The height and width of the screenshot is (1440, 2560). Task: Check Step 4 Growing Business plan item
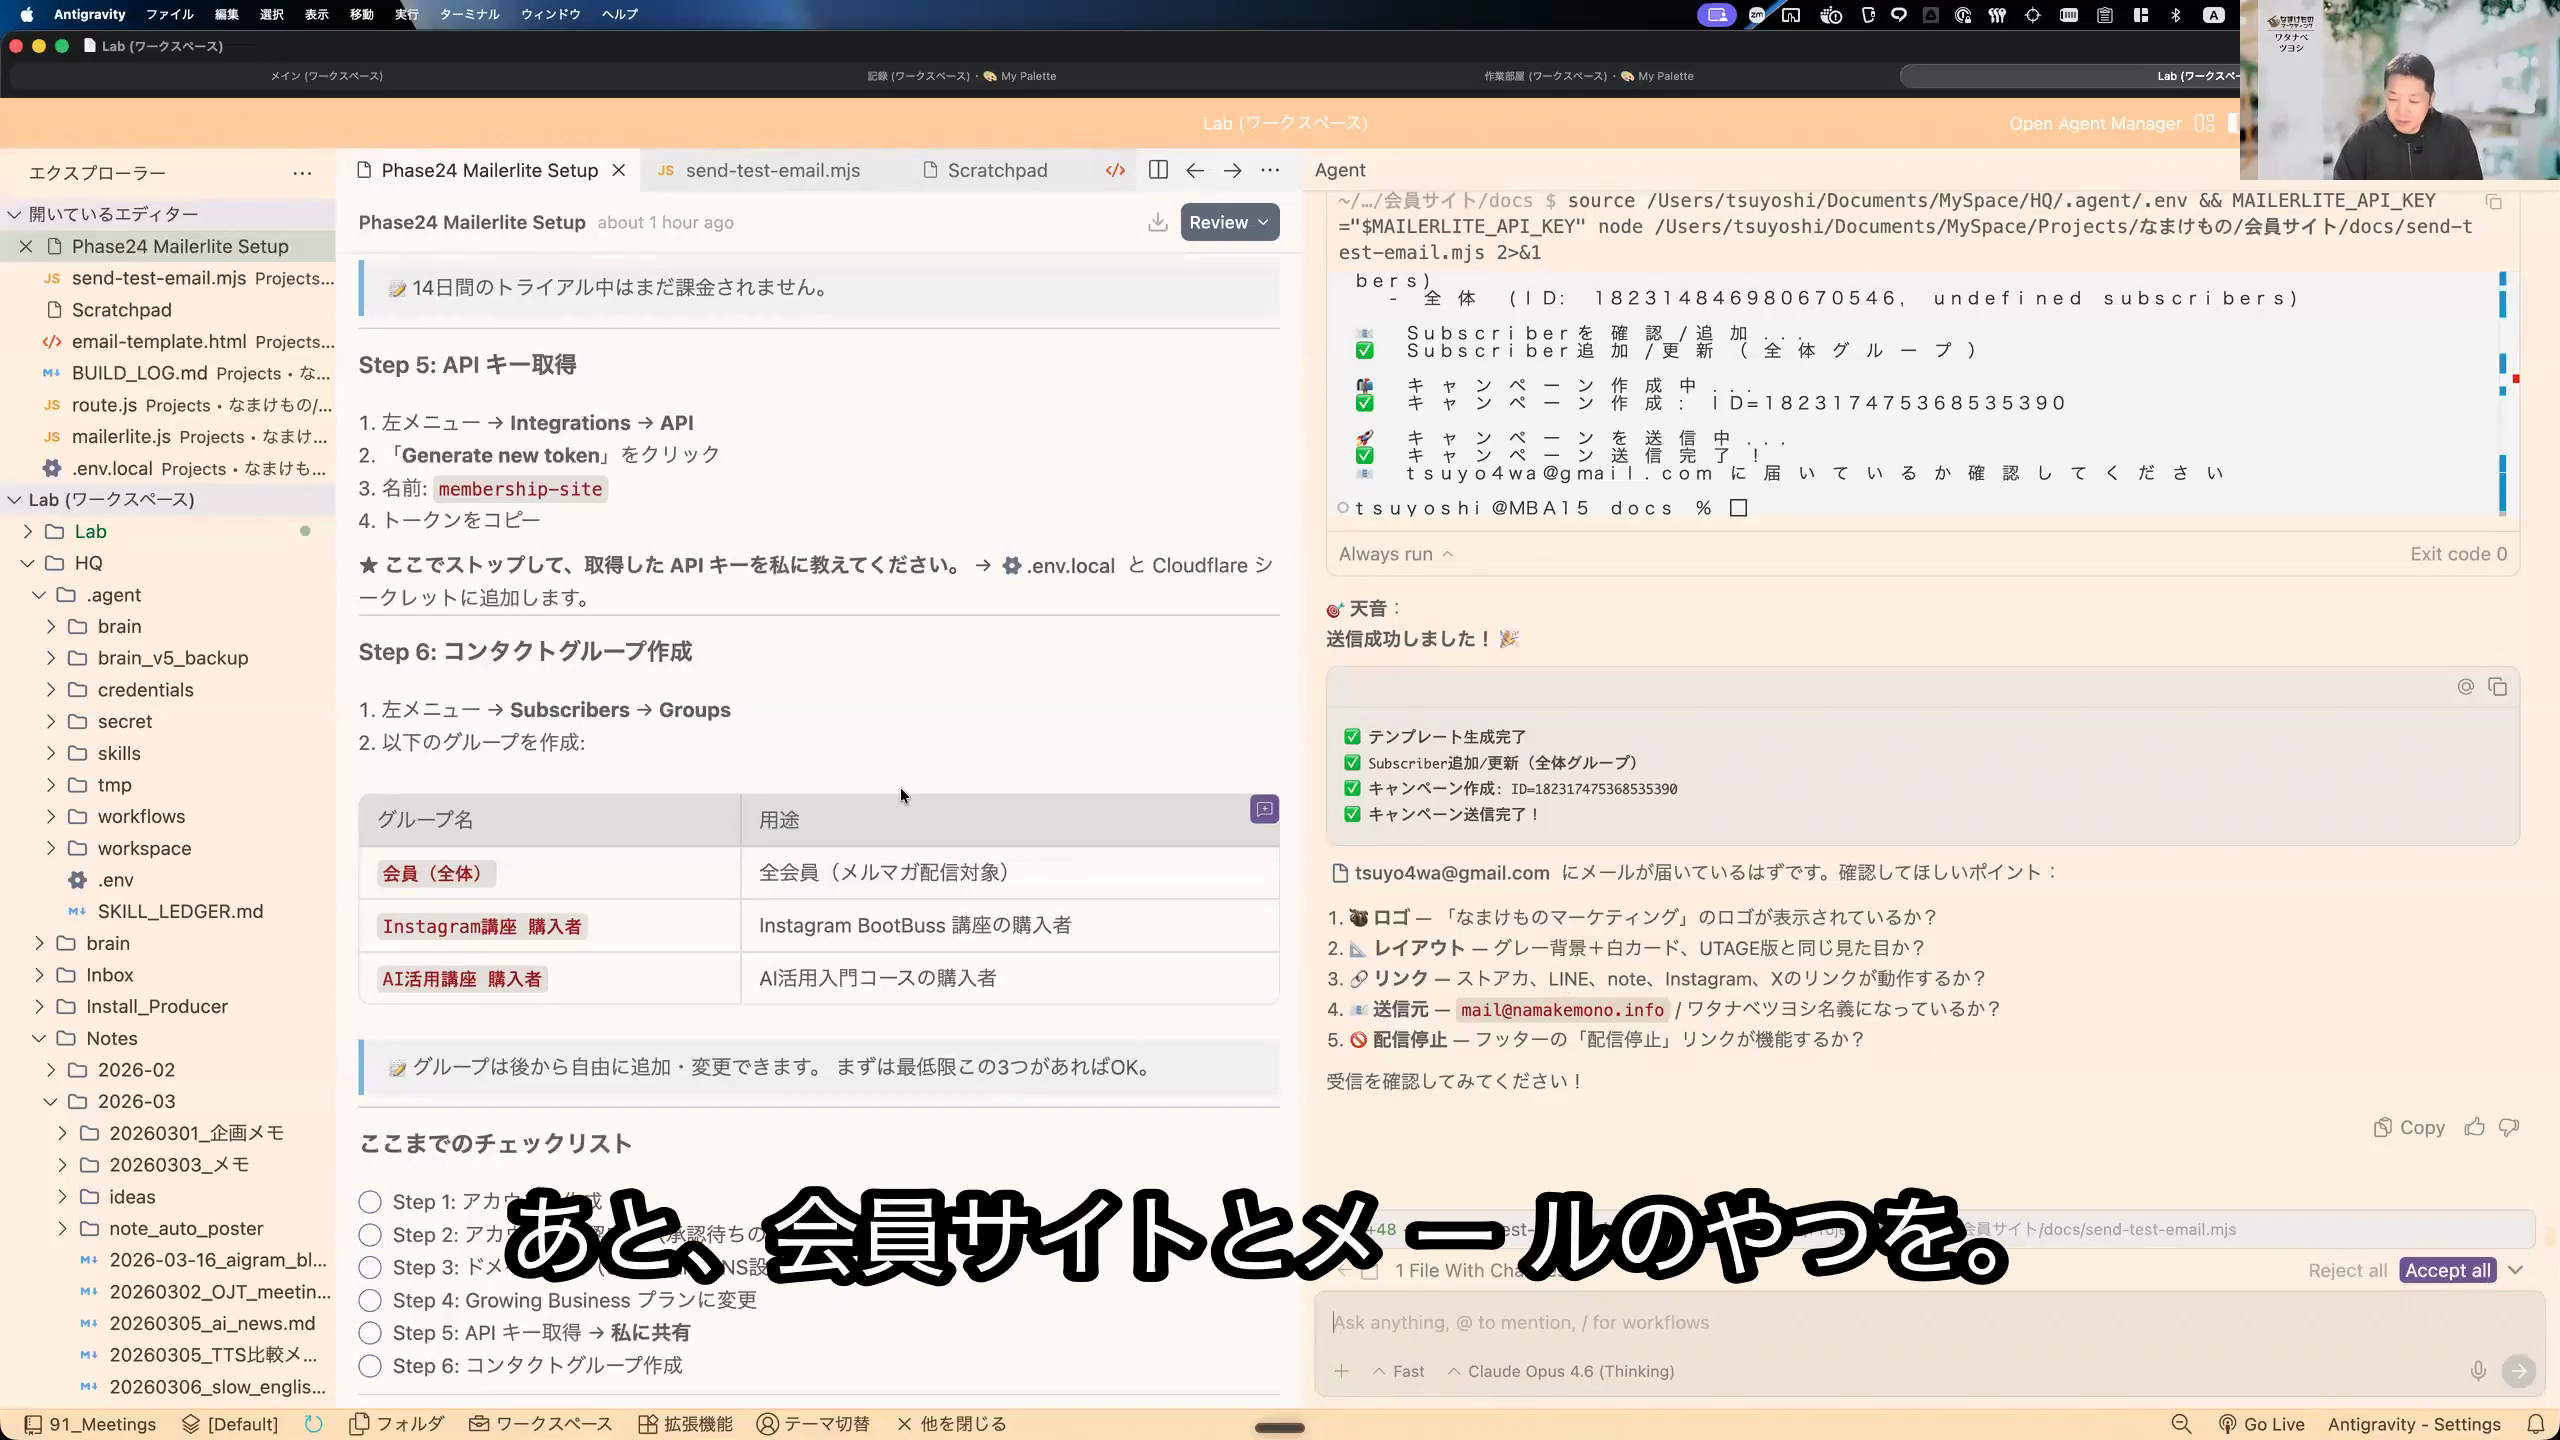370,1300
